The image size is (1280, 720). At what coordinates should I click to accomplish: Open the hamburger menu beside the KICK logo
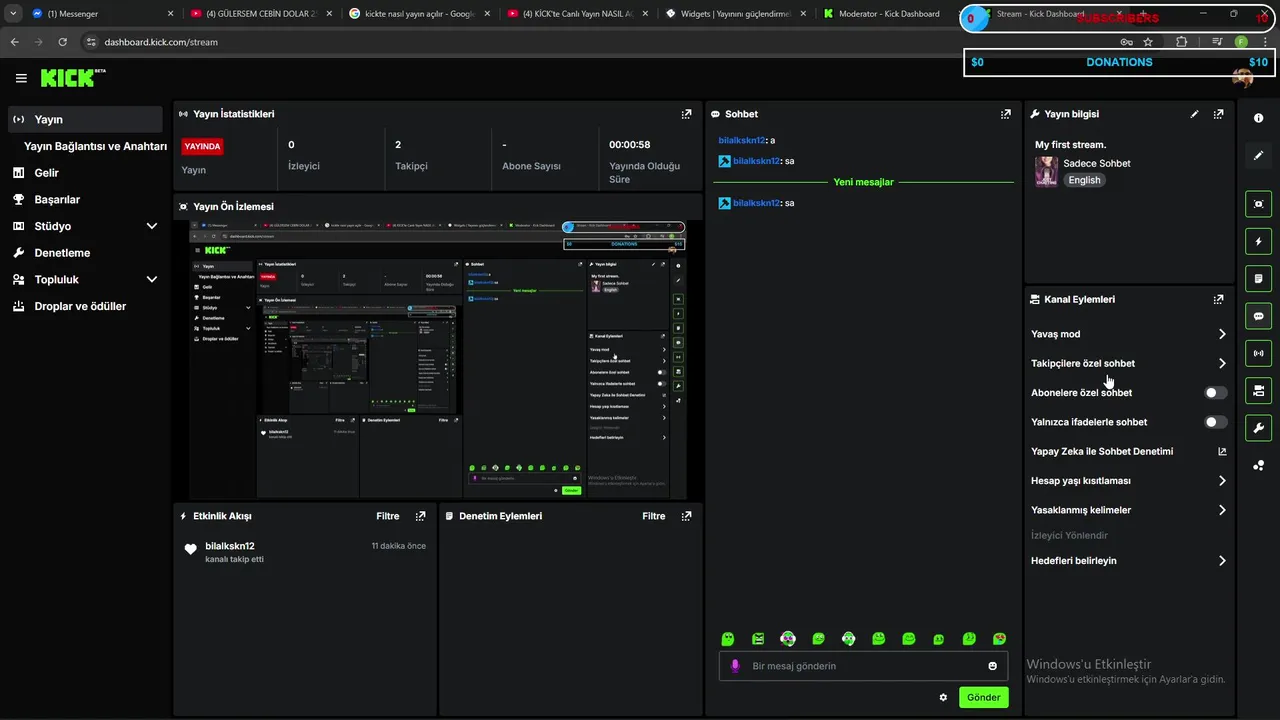click(x=21, y=78)
